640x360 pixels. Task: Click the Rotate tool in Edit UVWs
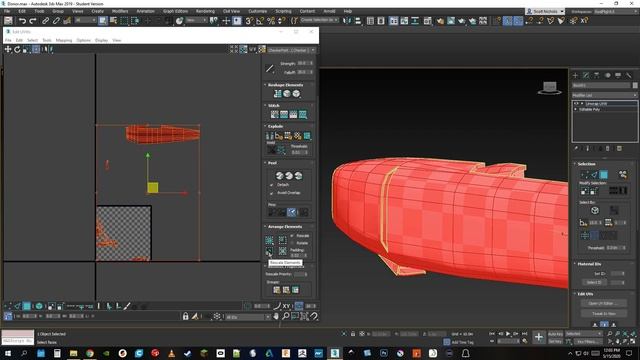click(17, 49)
